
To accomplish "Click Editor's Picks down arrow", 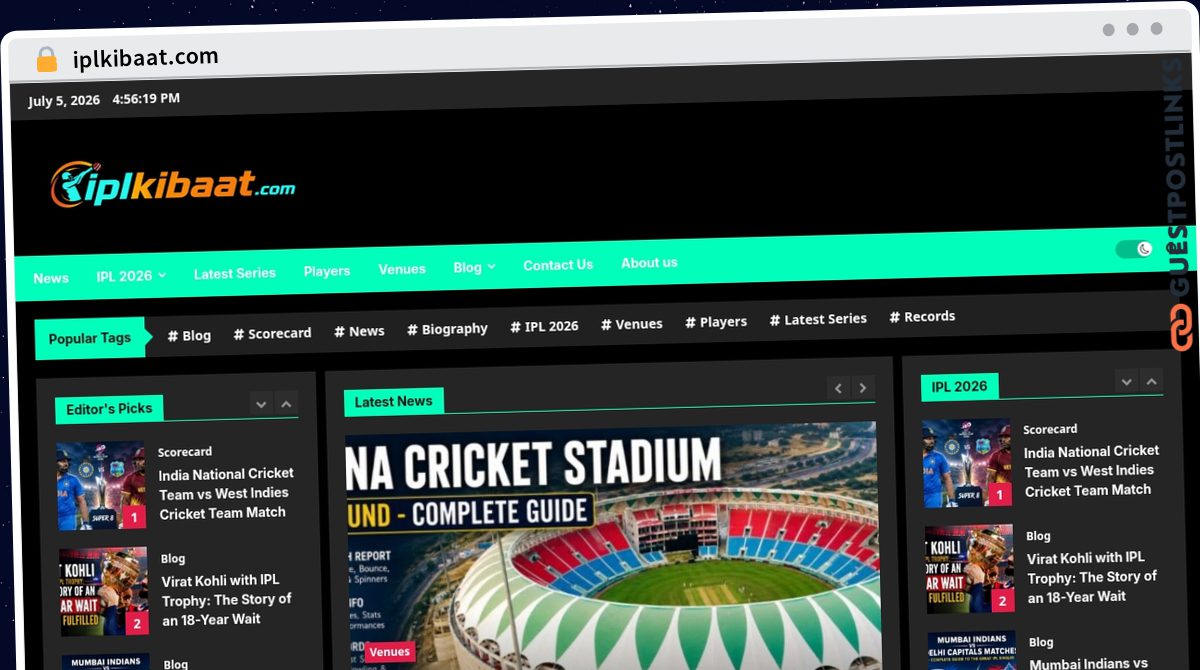I will pos(261,404).
